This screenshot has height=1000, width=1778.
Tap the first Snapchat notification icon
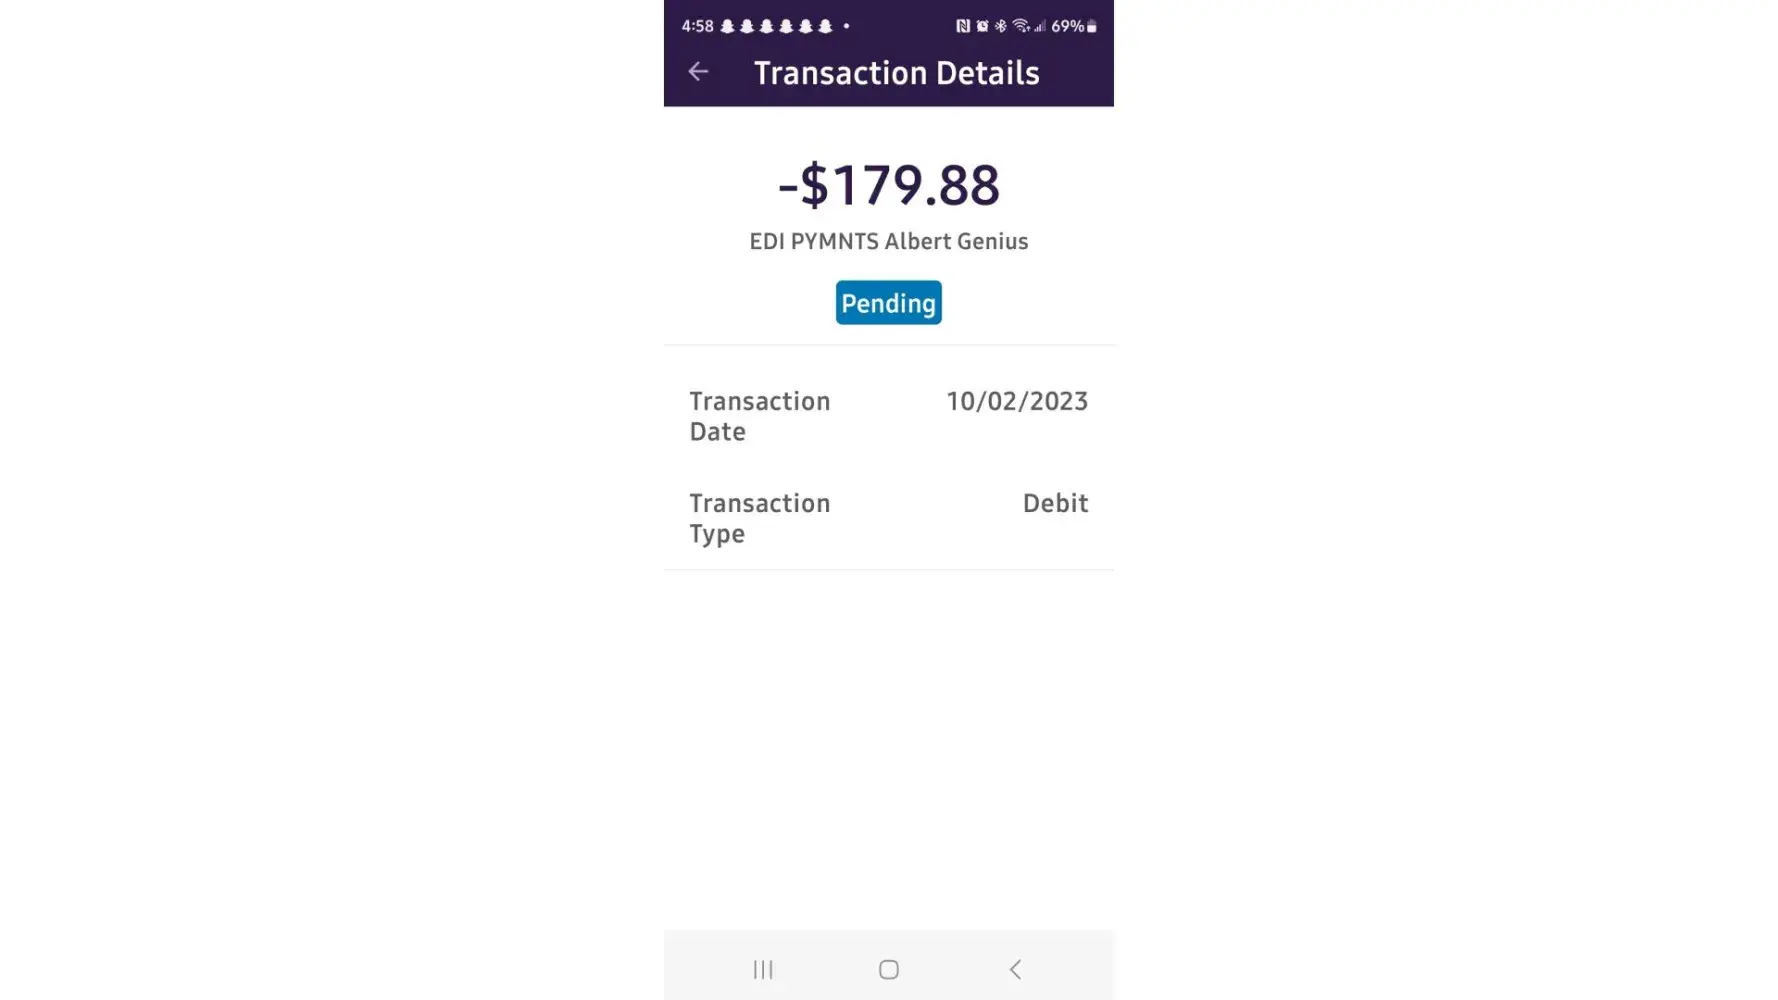[728, 26]
